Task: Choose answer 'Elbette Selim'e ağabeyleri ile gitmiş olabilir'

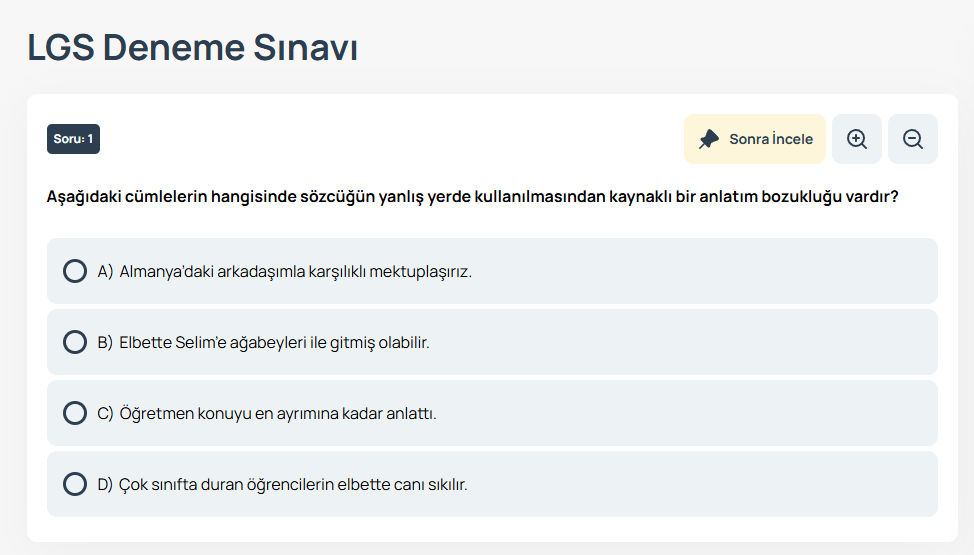Action: 275,342
